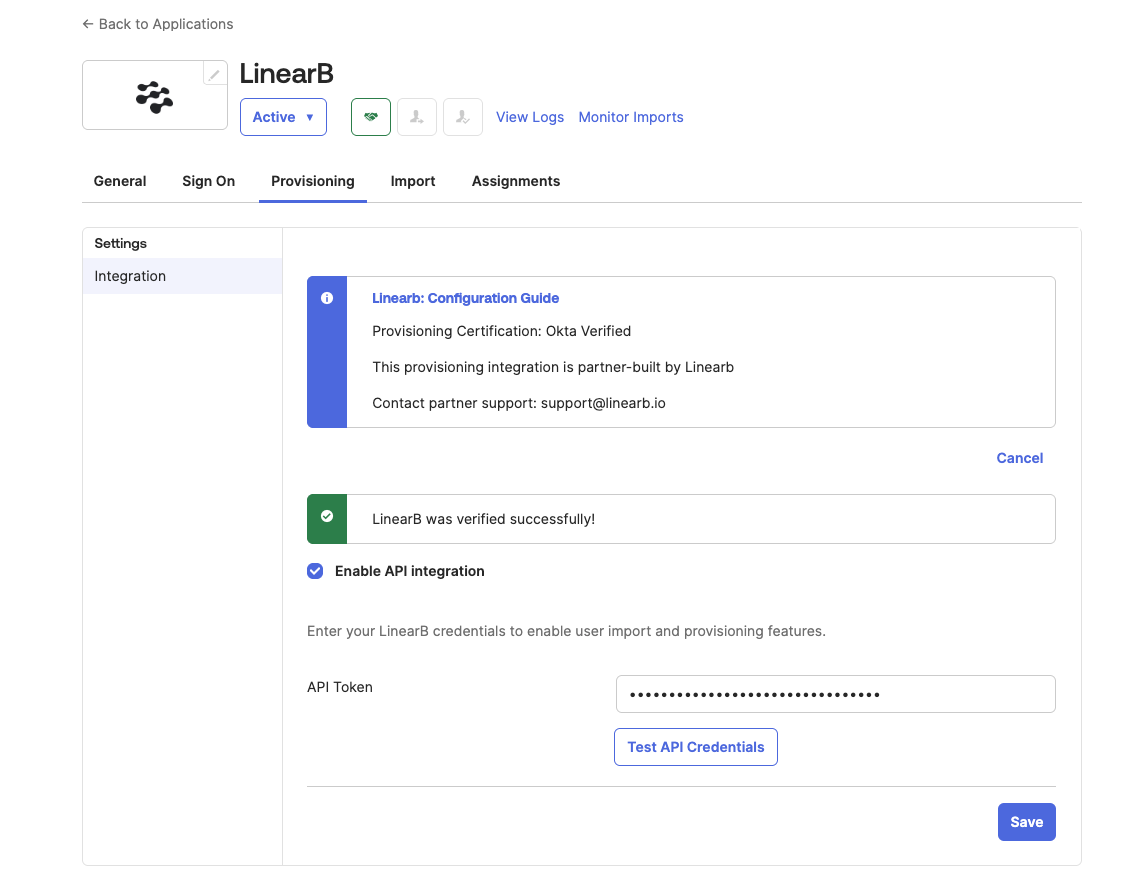Select the Provisioning tab

coord(313,181)
